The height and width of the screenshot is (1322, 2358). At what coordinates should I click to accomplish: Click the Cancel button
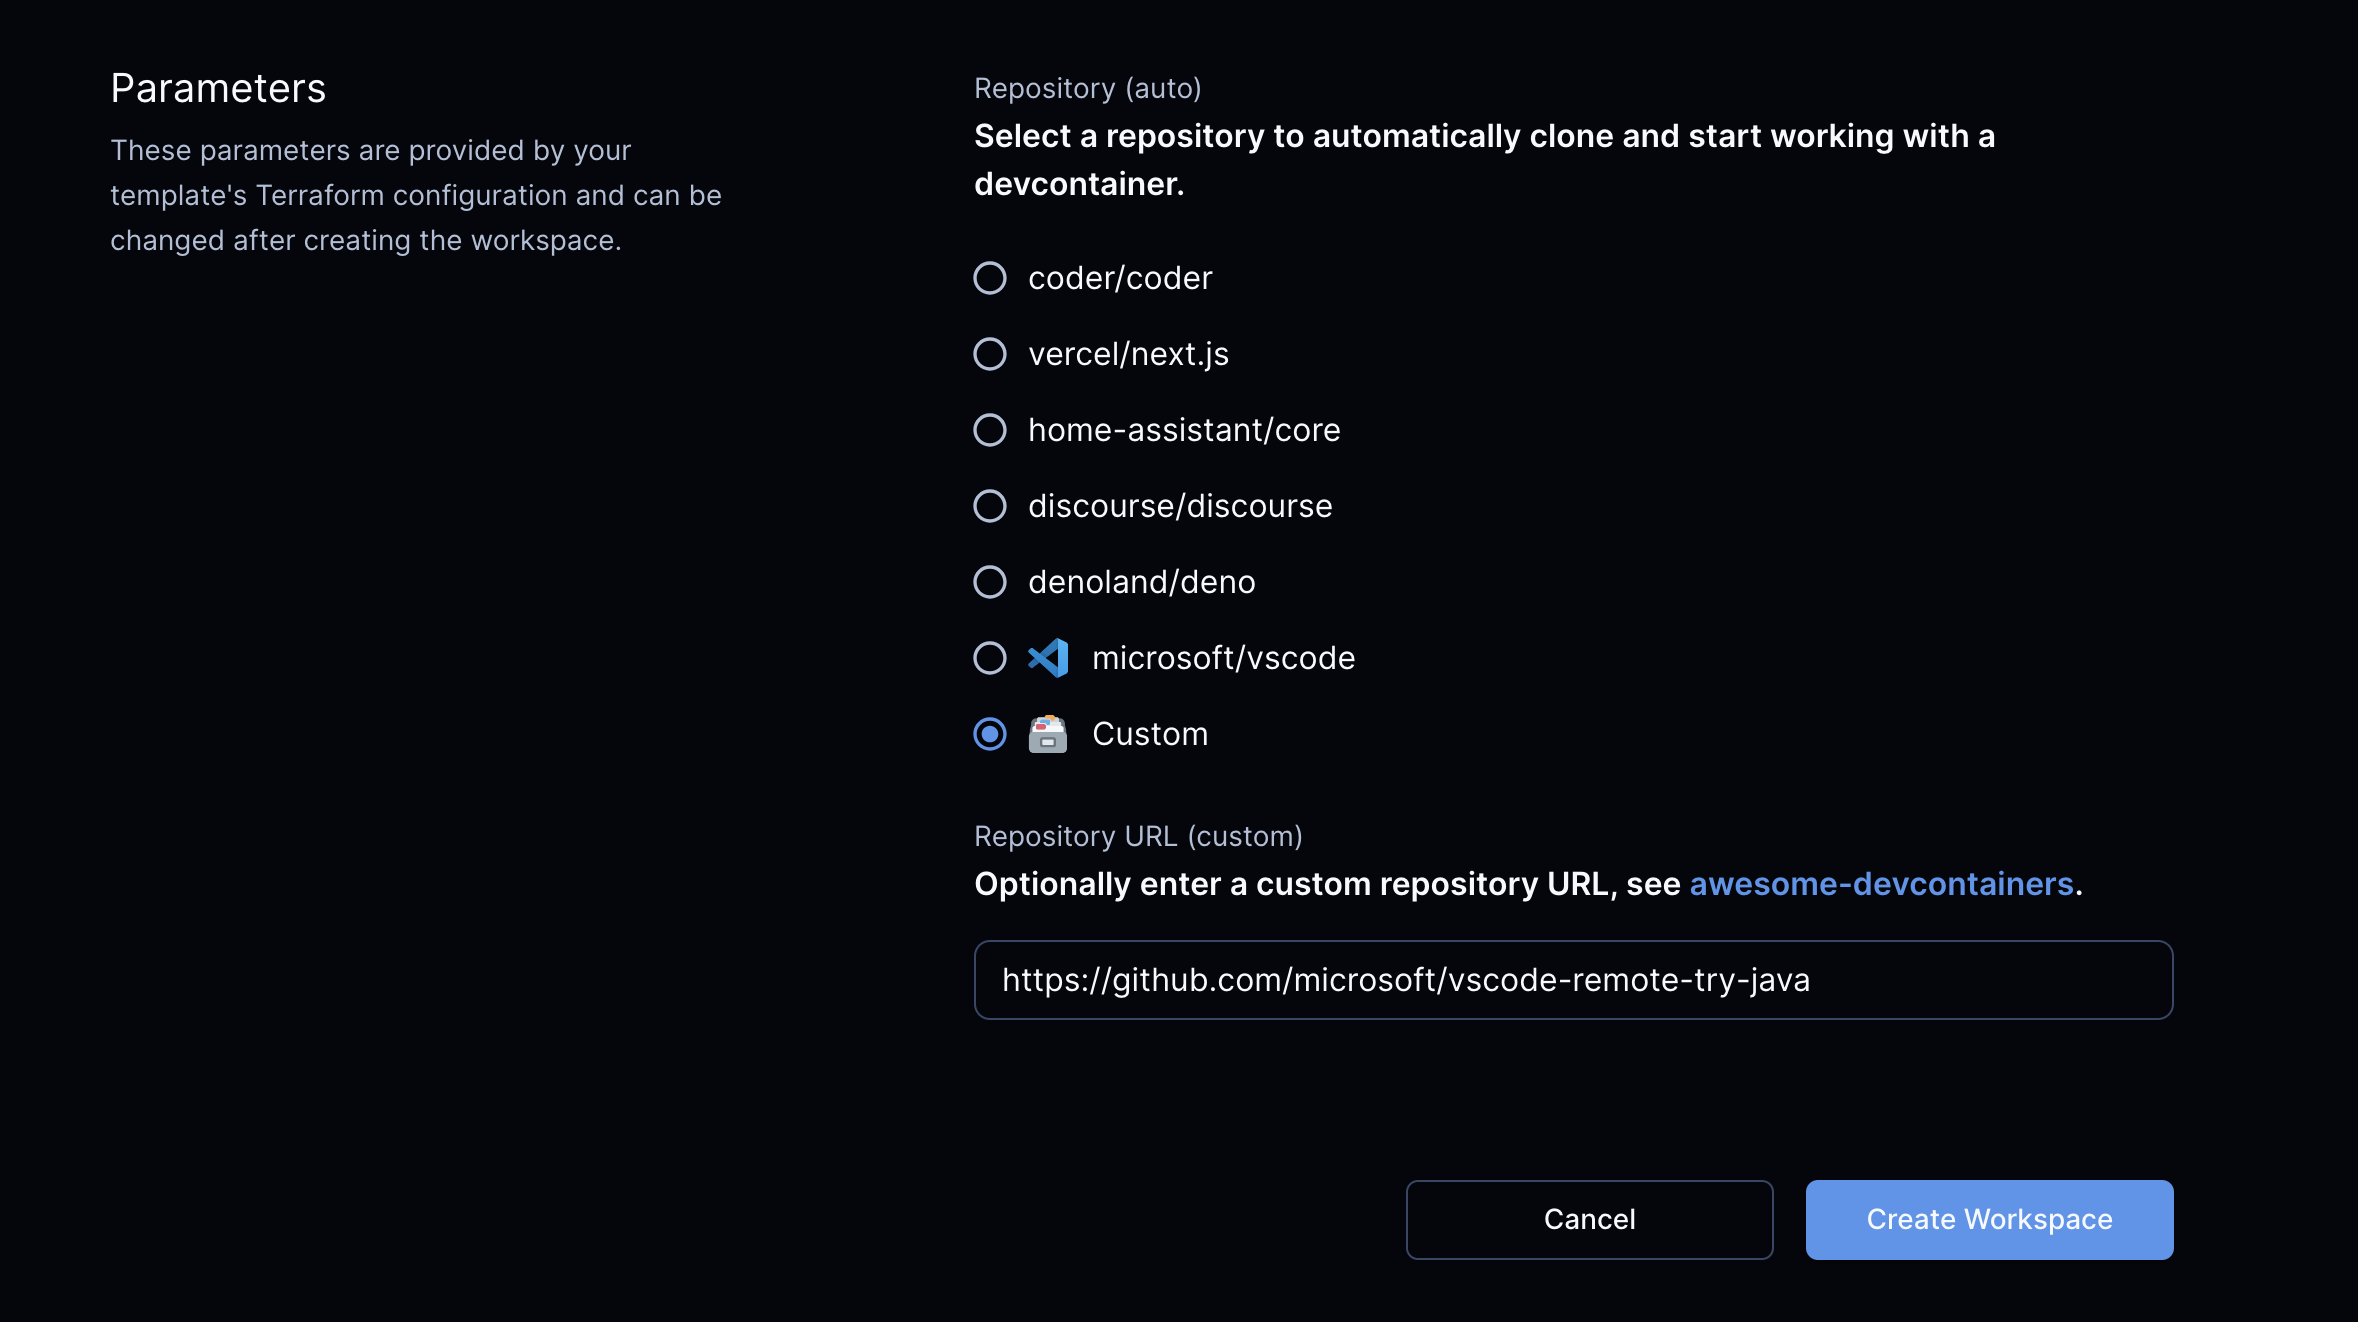point(1589,1219)
